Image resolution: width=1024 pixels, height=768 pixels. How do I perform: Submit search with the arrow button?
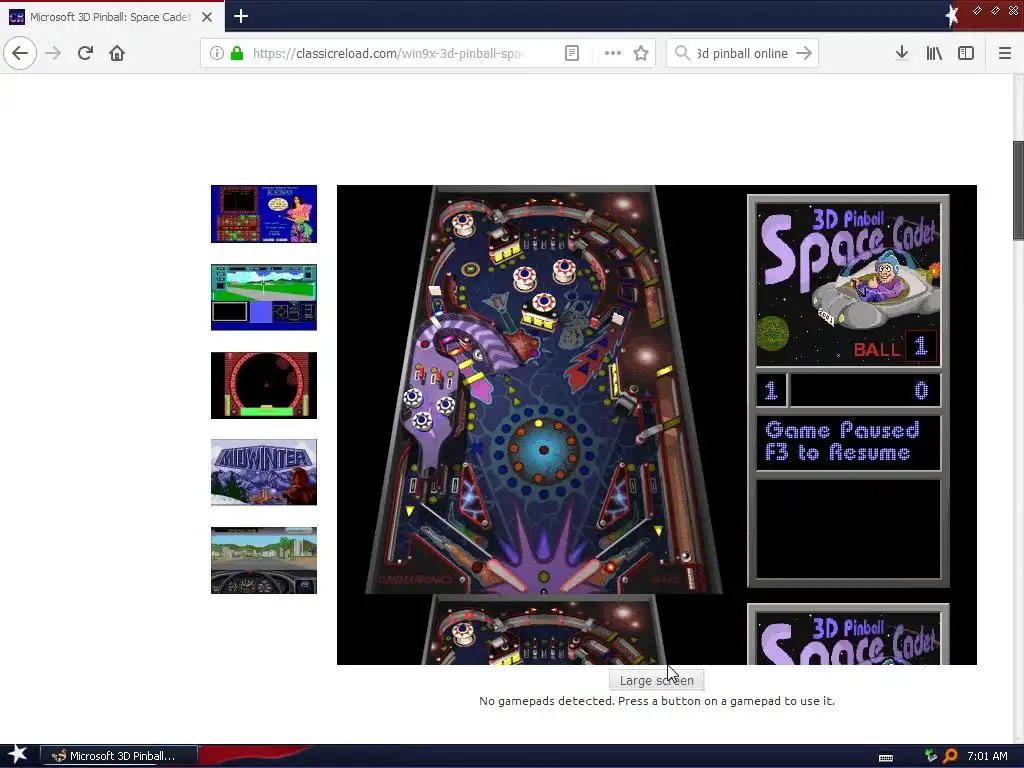[804, 53]
